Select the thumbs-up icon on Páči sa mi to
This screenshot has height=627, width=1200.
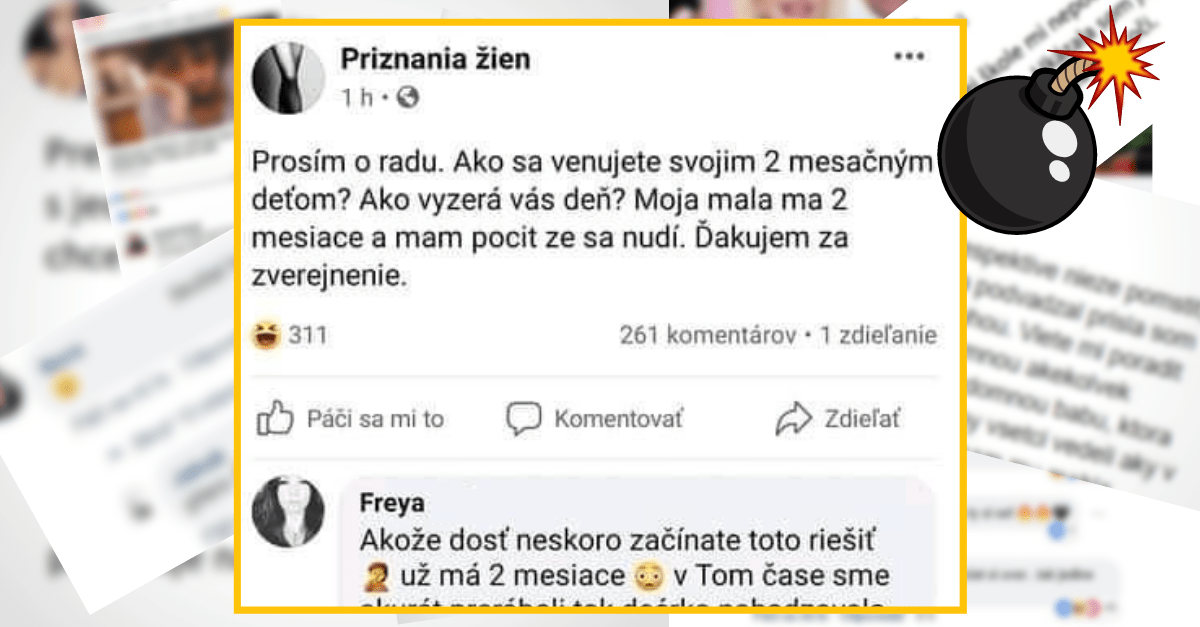pos(278,419)
